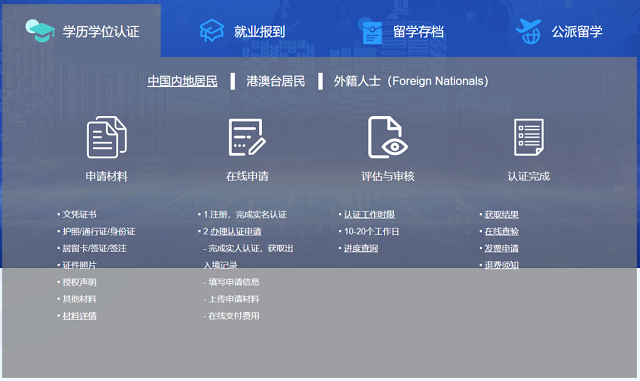Screen dimensions: 640x381
Task: Click the 公派留学 airplane globe icon
Action: pos(529,31)
